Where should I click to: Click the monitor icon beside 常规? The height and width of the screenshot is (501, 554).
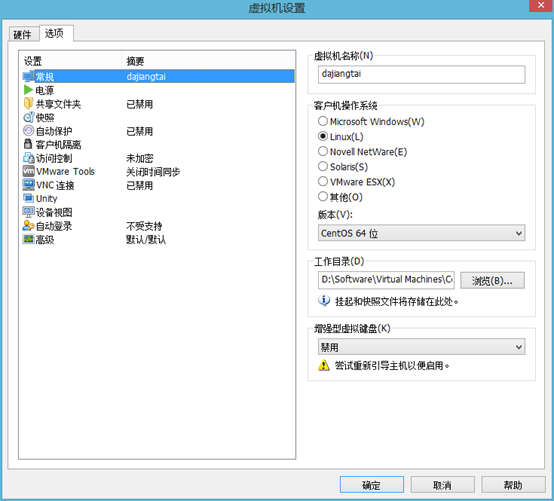point(28,76)
